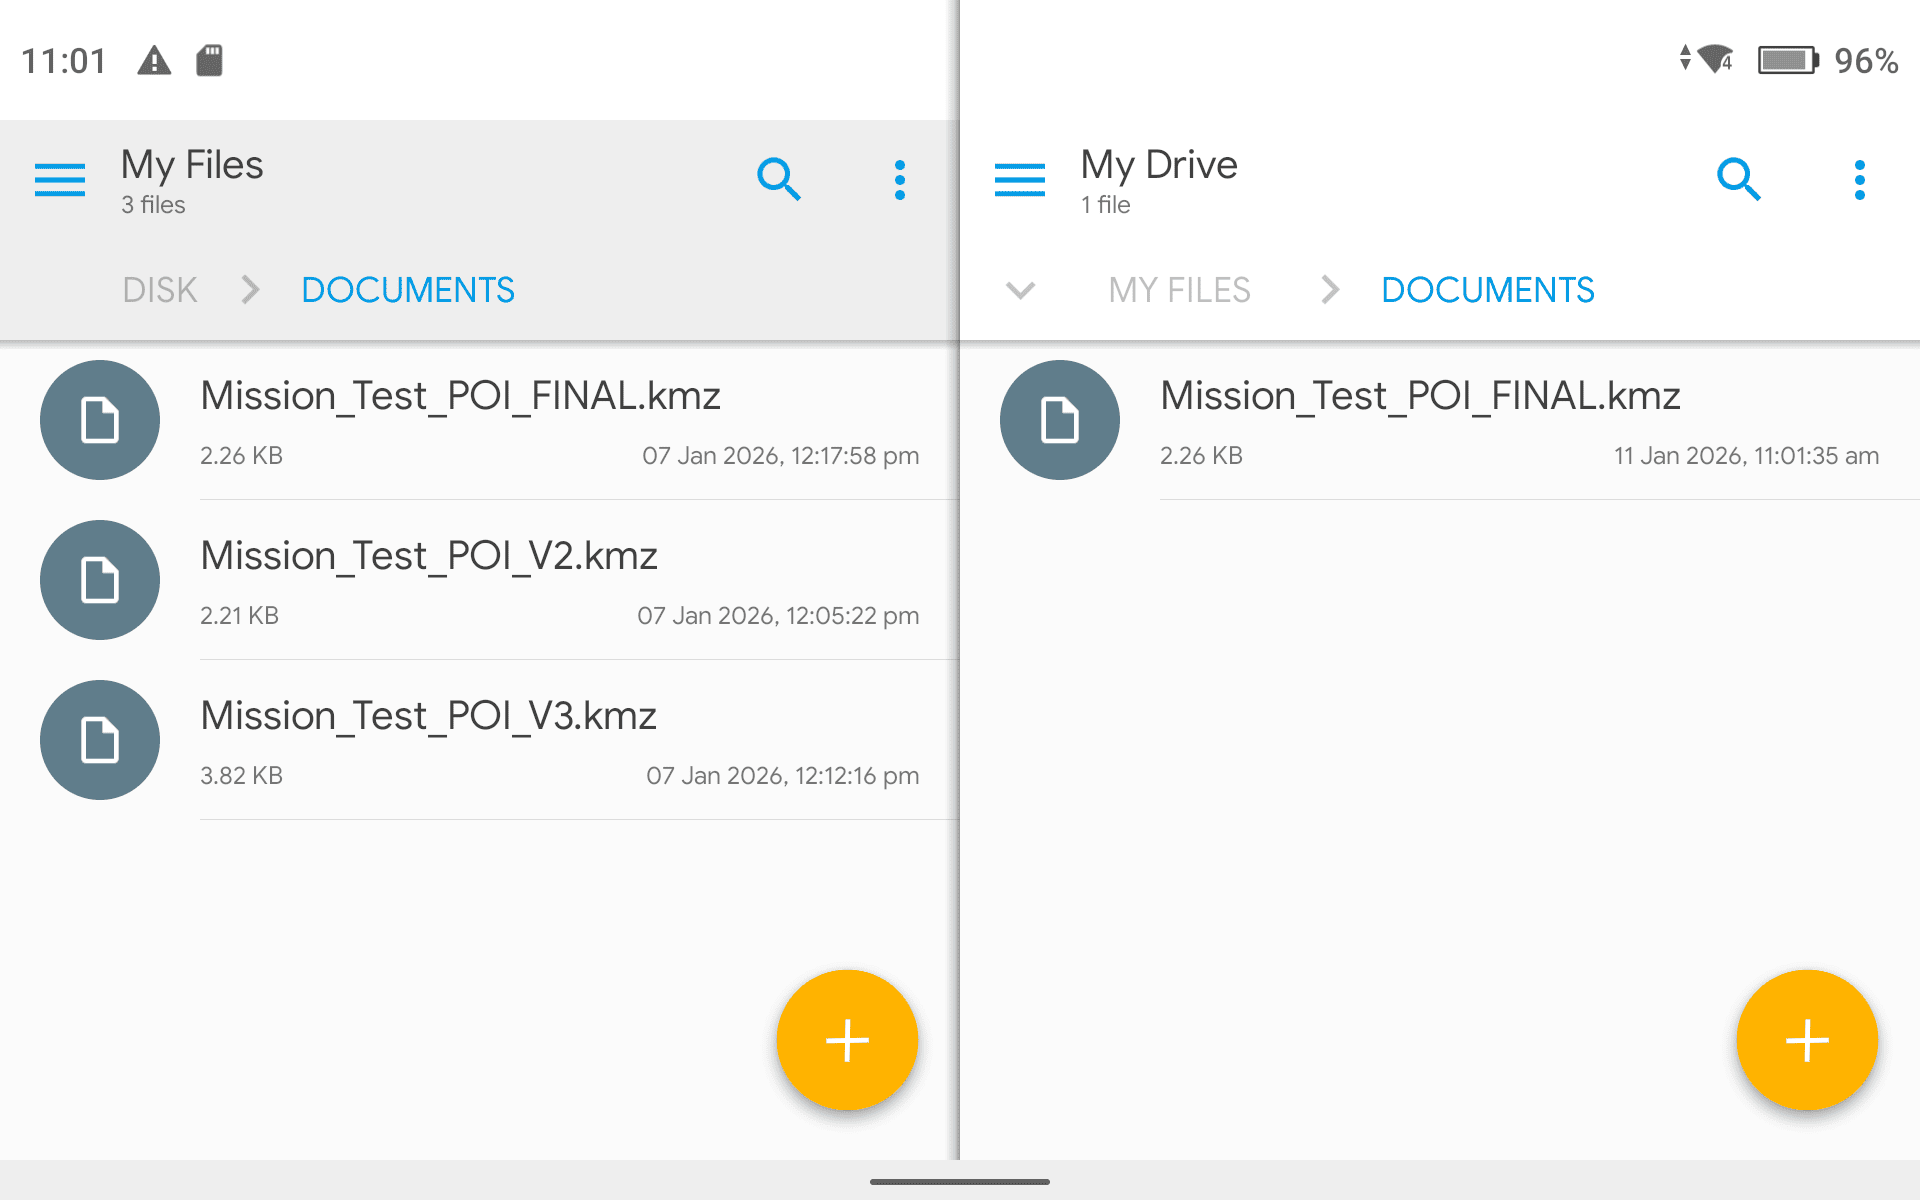Select DOCUMENTS breadcrumb in My Files pane
1920x1200 pixels.
(x=408, y=290)
